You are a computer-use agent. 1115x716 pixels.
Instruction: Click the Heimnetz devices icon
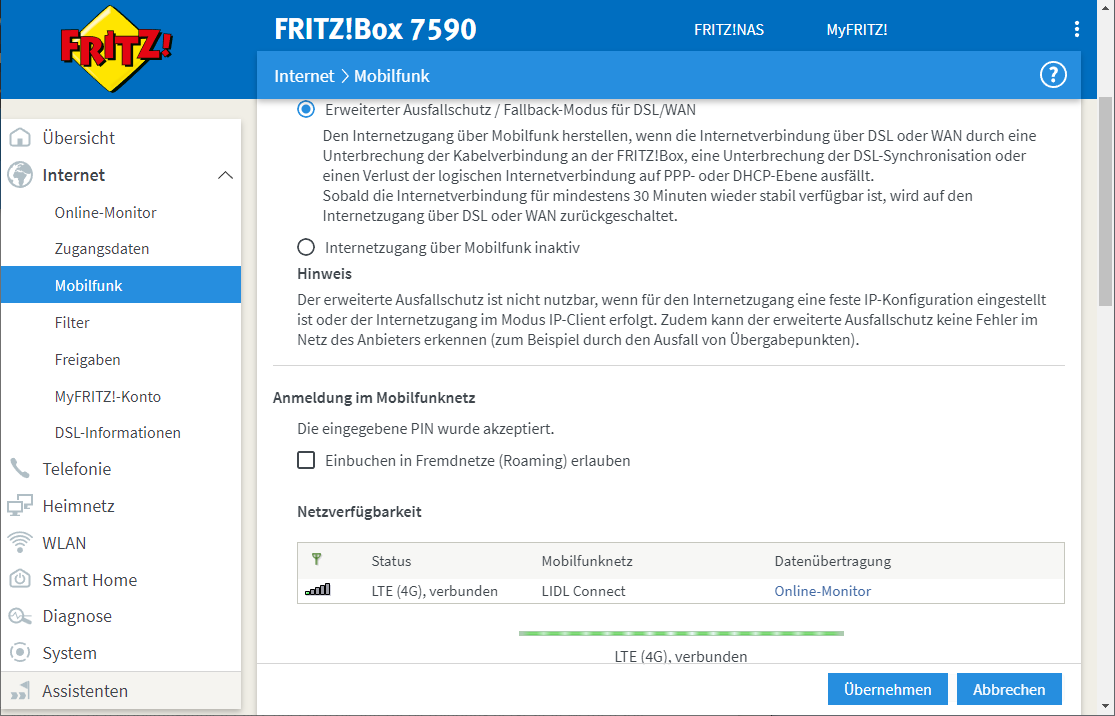pyautogui.click(x=20, y=506)
